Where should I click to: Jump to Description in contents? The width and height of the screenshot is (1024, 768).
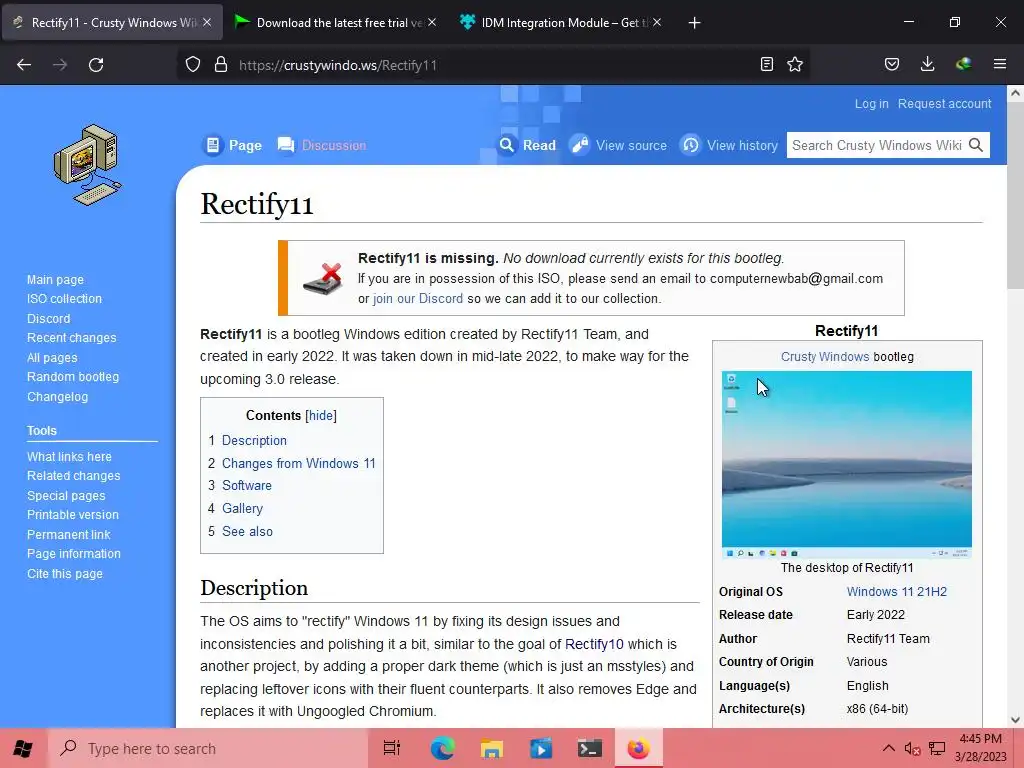coord(254,441)
